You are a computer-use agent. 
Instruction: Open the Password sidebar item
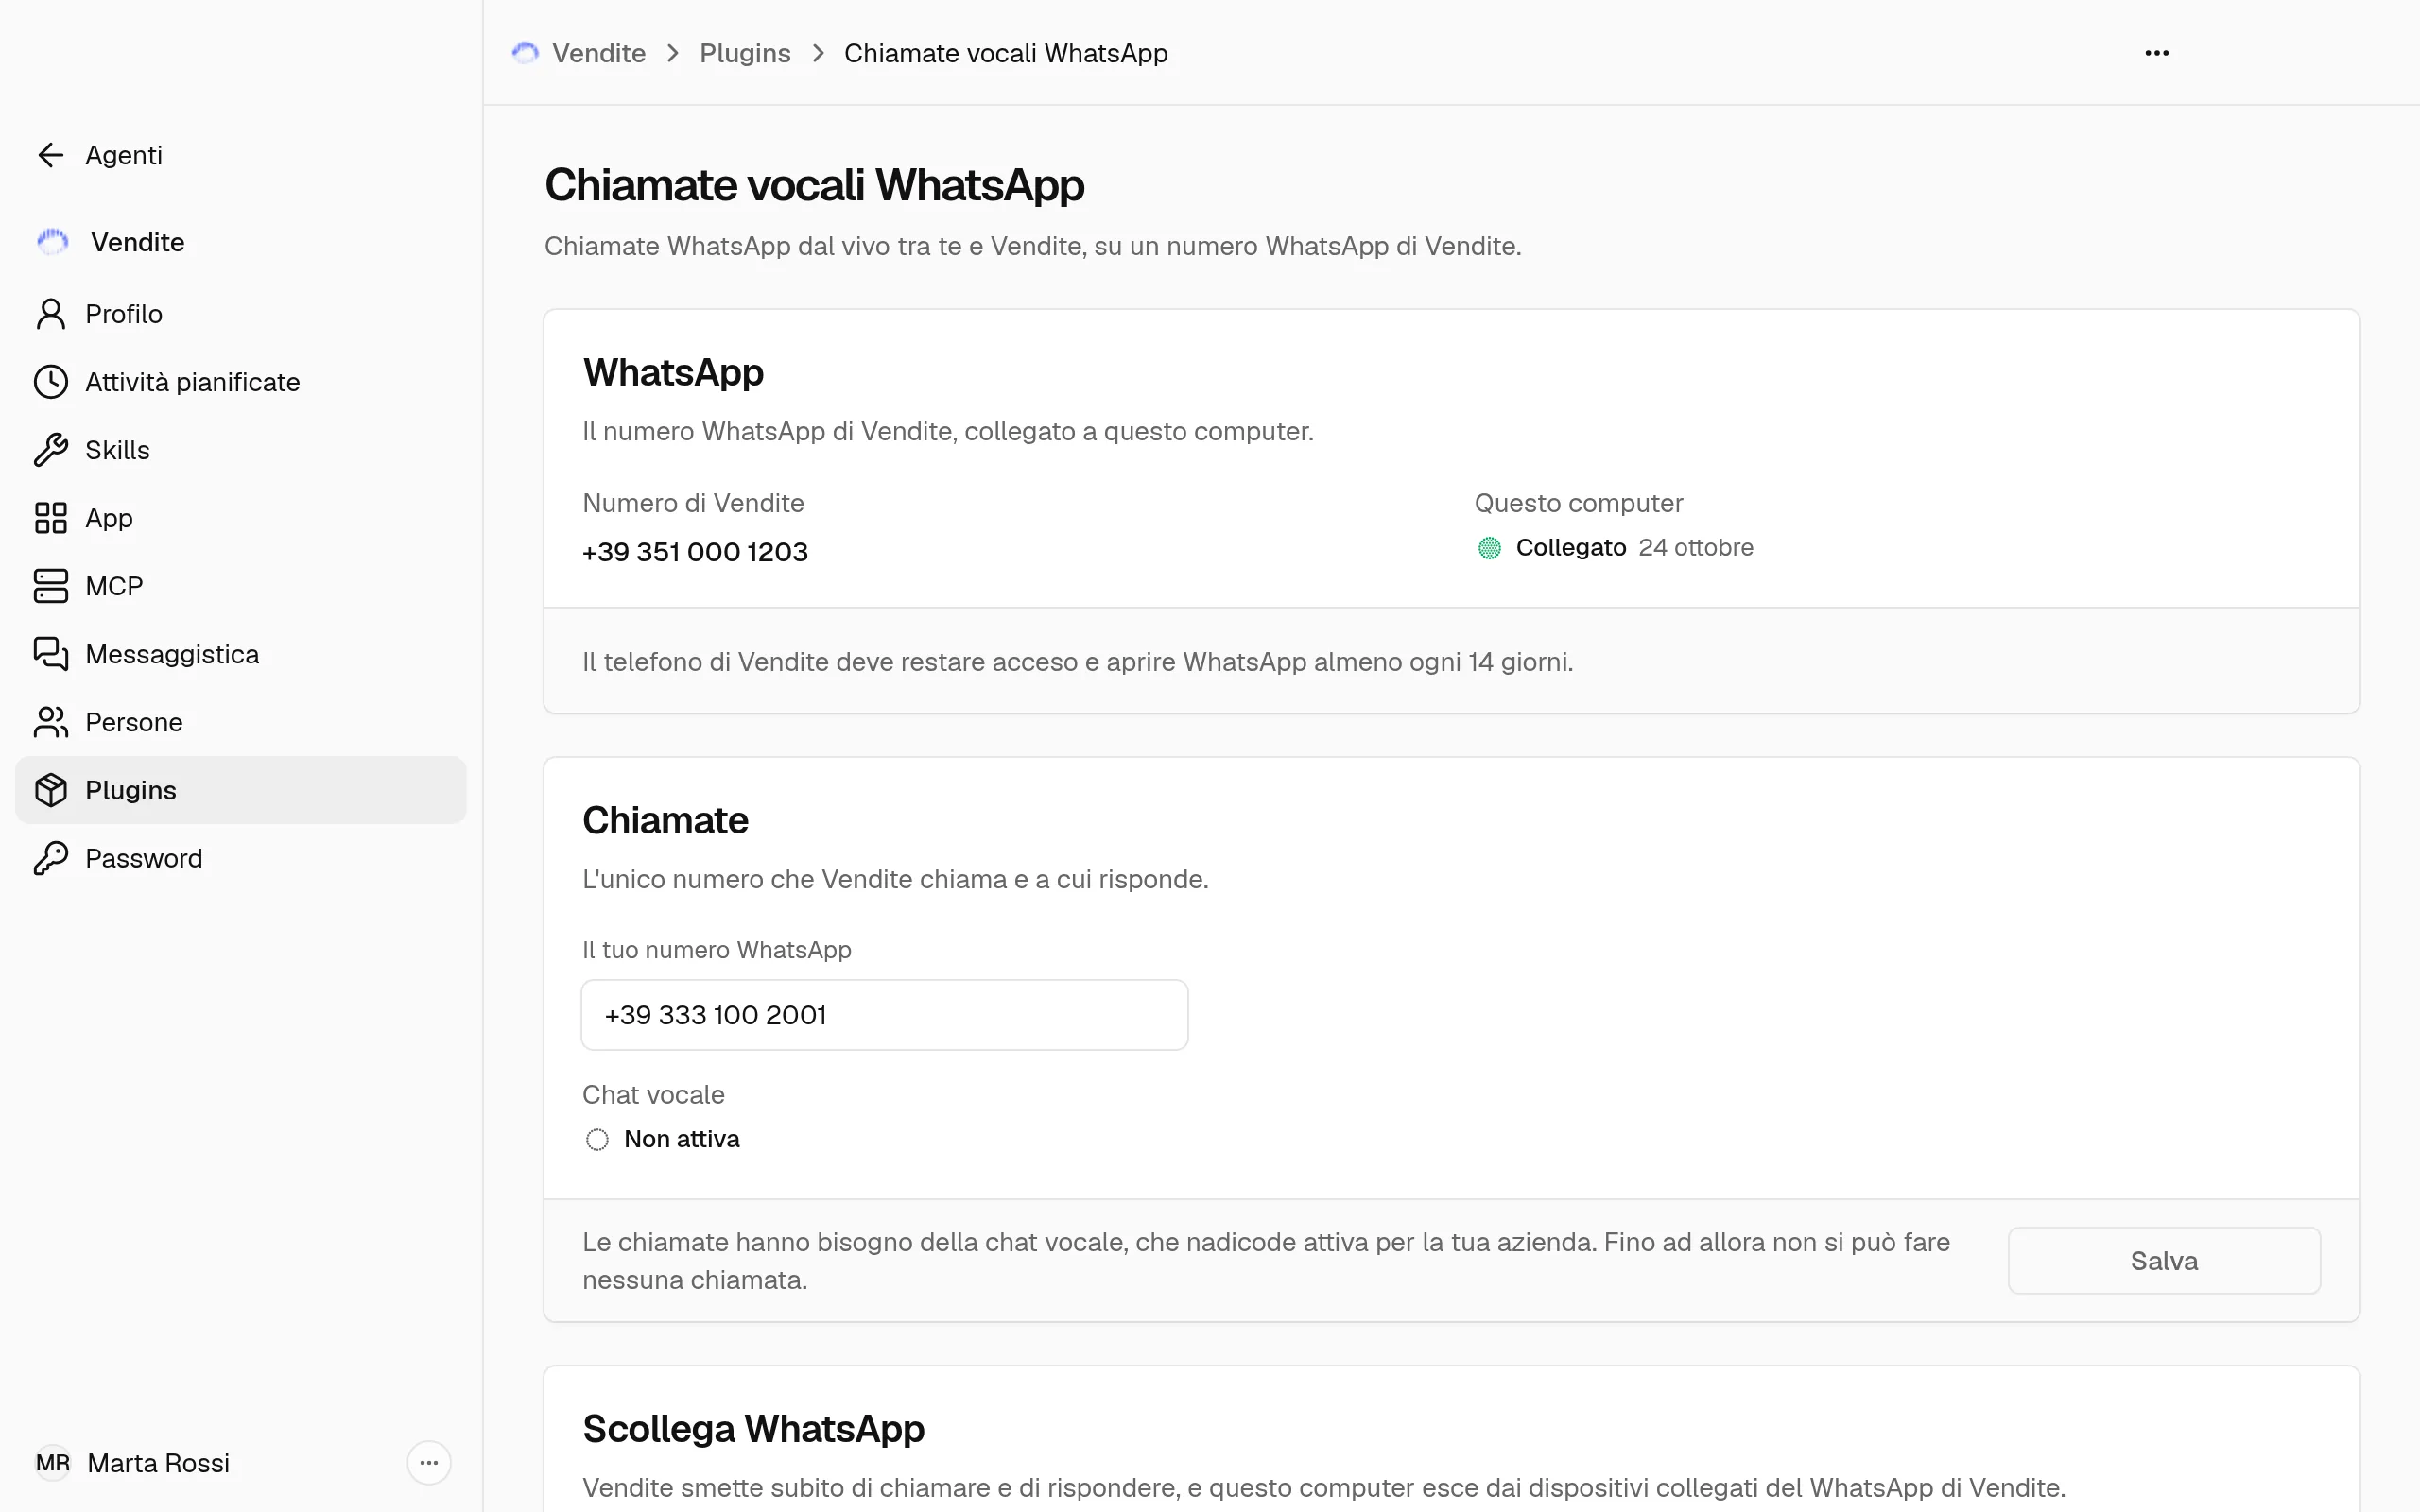click(241, 858)
